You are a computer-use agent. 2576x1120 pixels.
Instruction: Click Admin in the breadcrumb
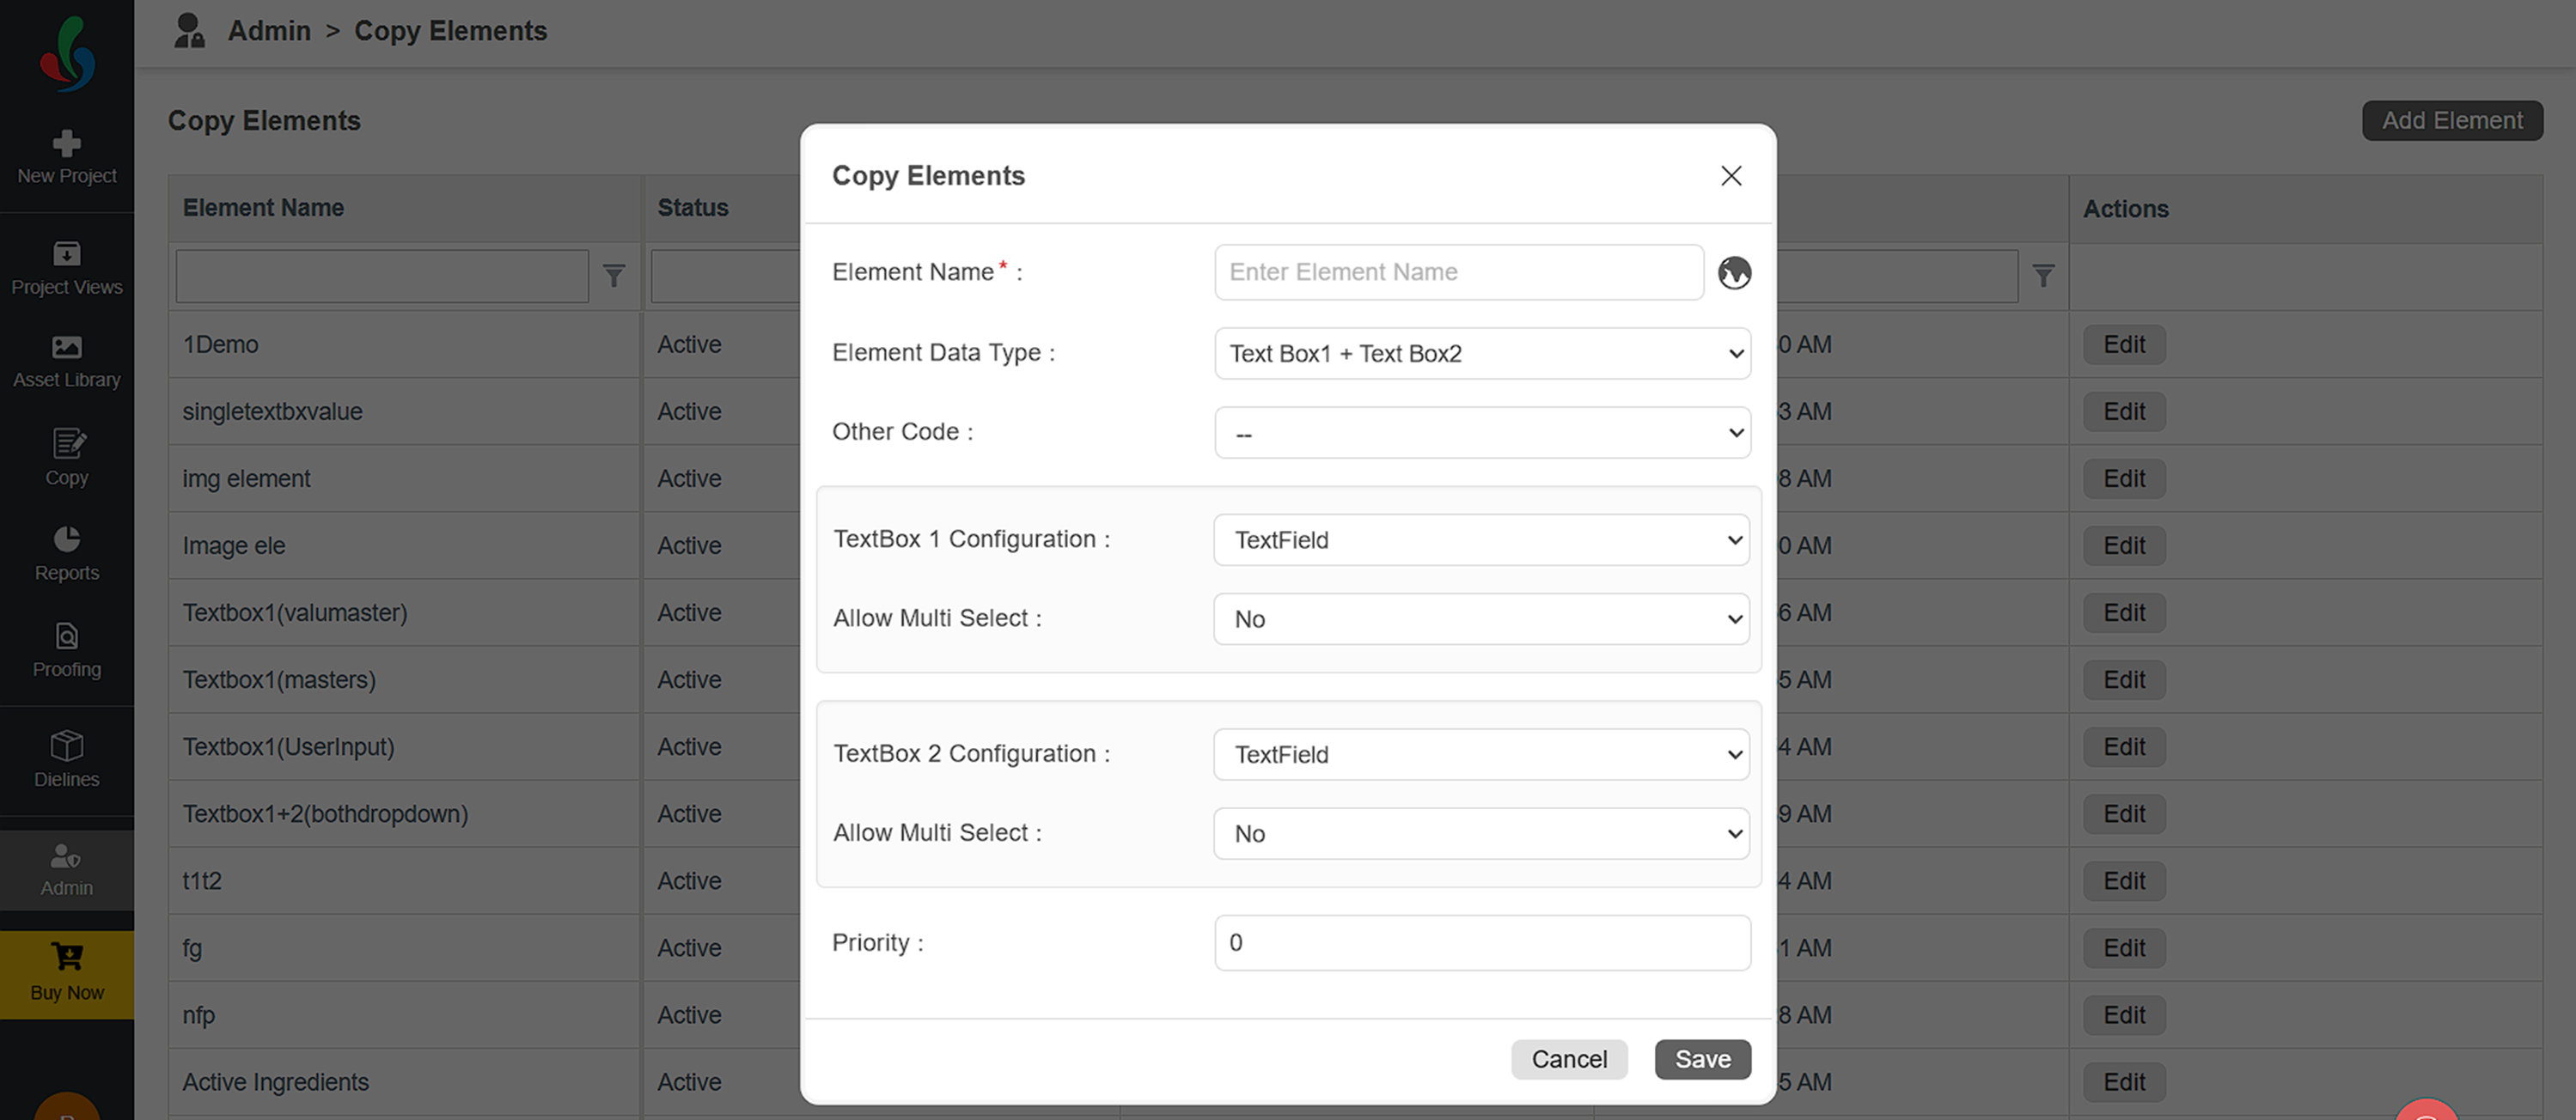pos(269,31)
